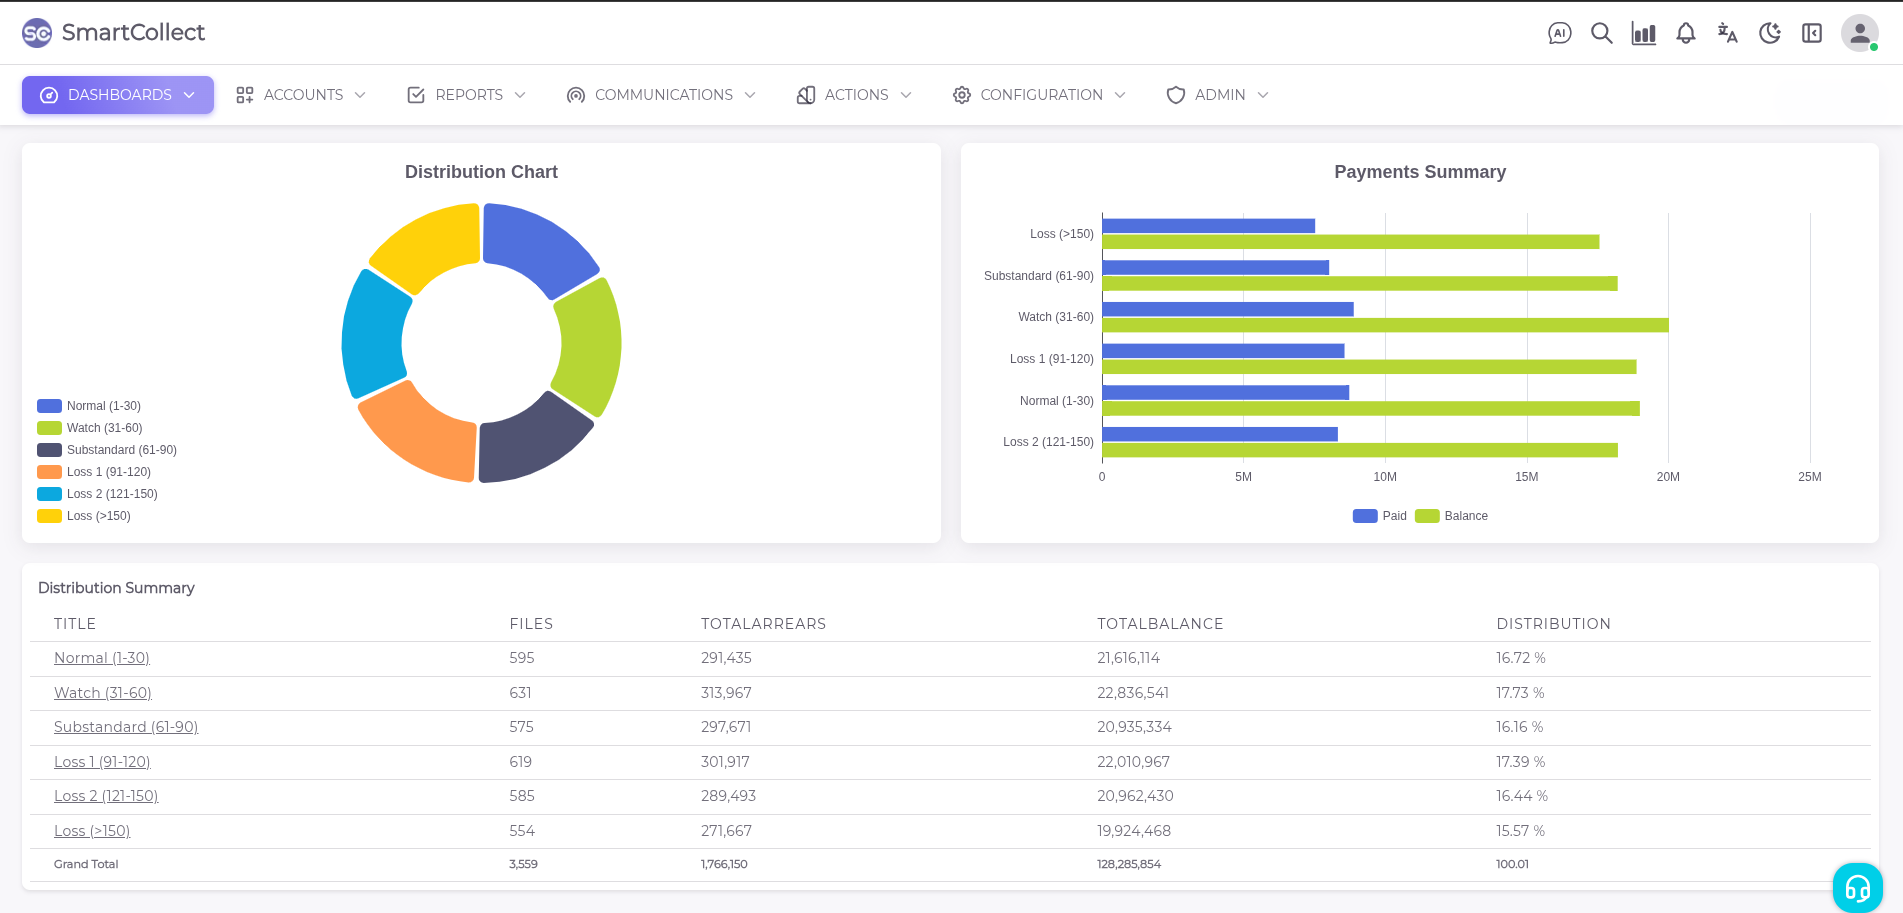Open the Loss 2 (121-150) table link
This screenshot has width=1903, height=913.
tap(106, 796)
